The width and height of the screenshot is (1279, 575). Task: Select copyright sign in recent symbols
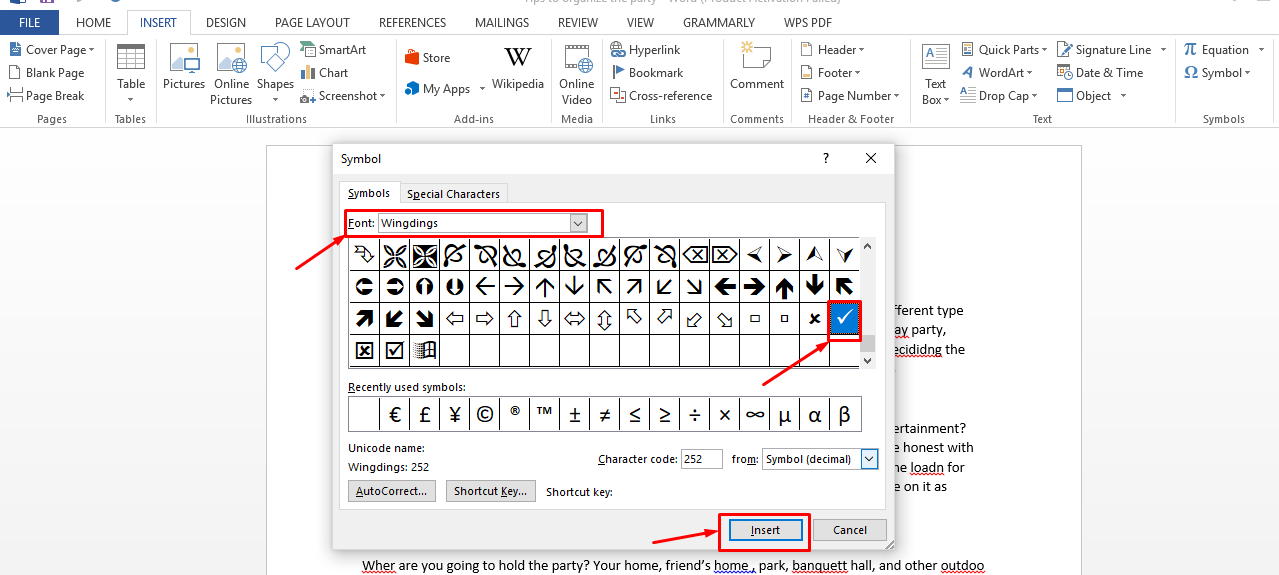pos(485,414)
